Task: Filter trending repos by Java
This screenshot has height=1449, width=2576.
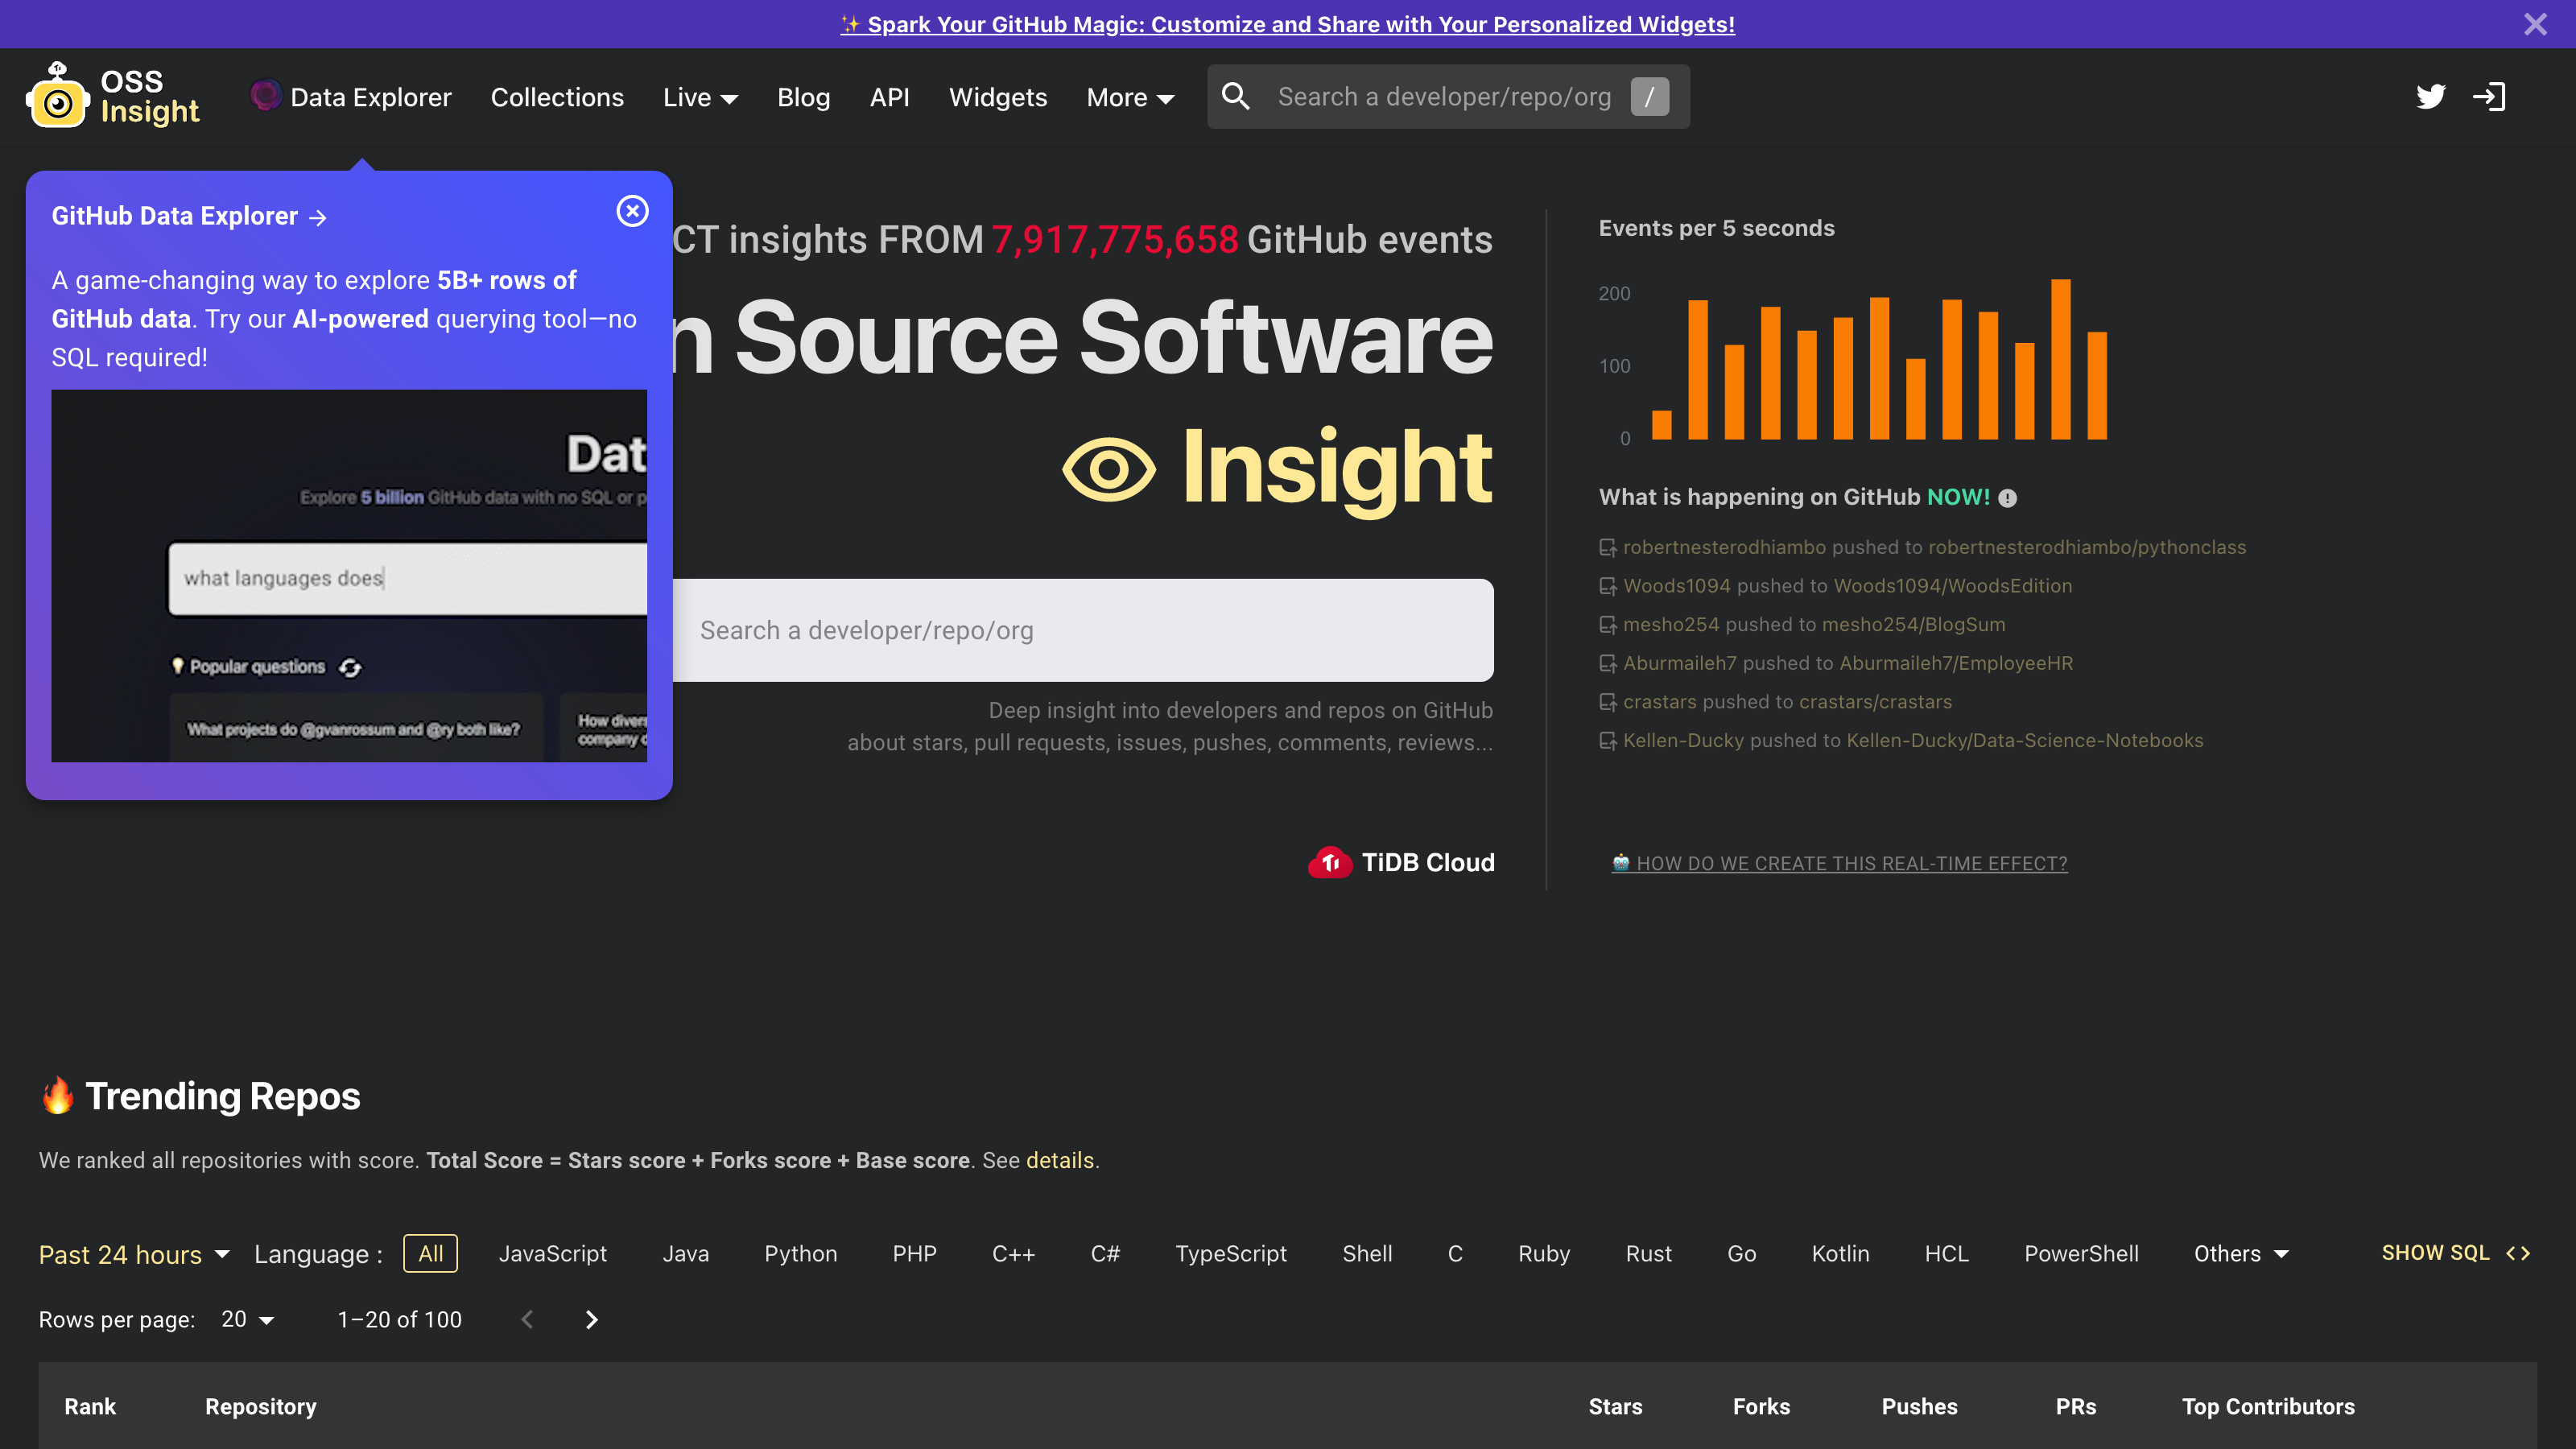Action: pos(686,1254)
